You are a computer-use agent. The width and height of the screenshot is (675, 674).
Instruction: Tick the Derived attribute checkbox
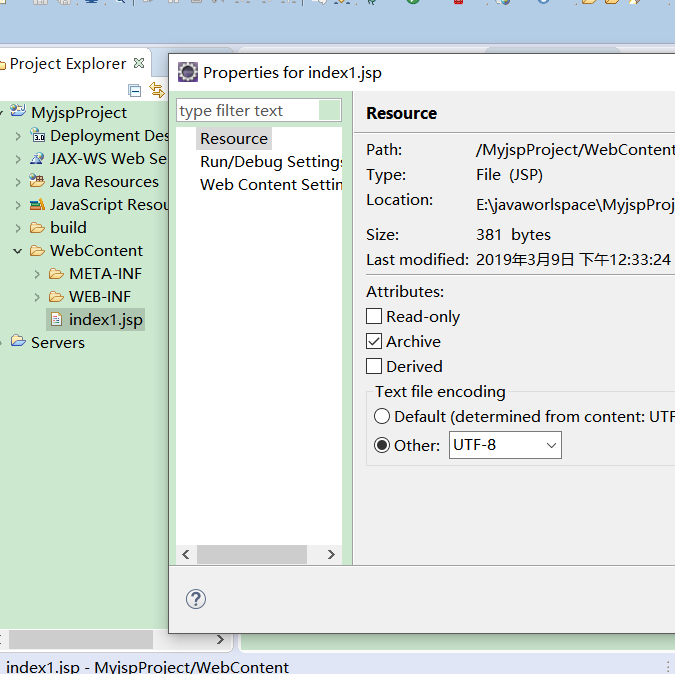[x=374, y=366]
